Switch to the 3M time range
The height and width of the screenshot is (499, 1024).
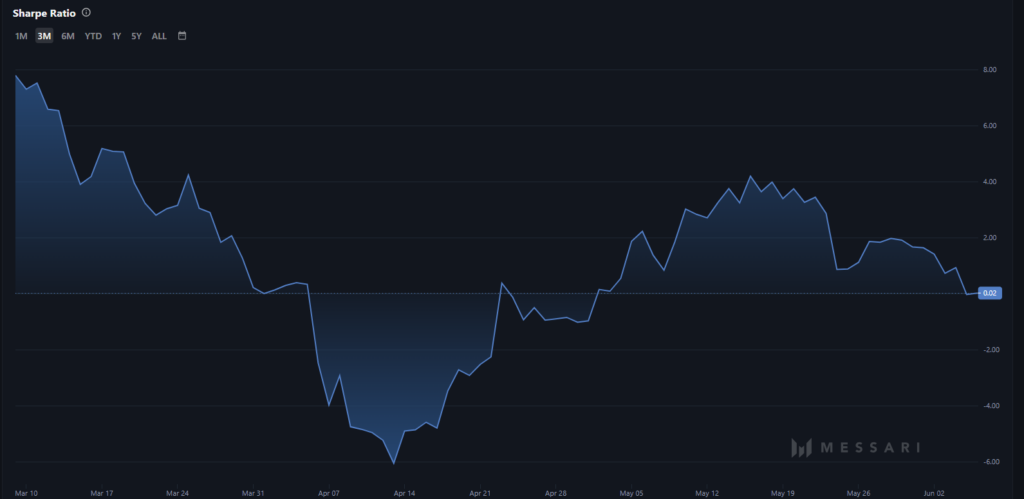pyautogui.click(x=44, y=37)
